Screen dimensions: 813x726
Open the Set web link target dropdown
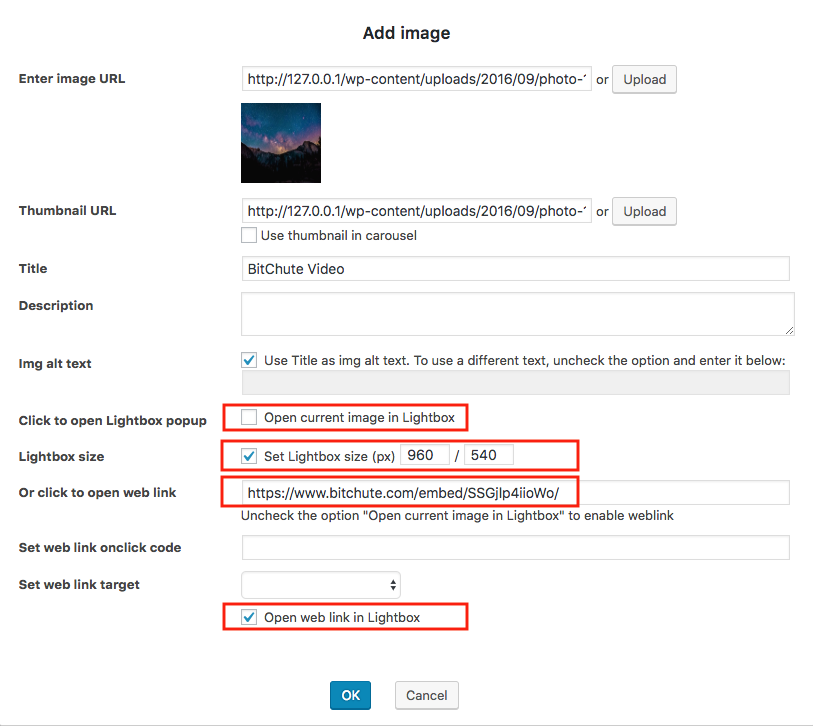point(321,585)
